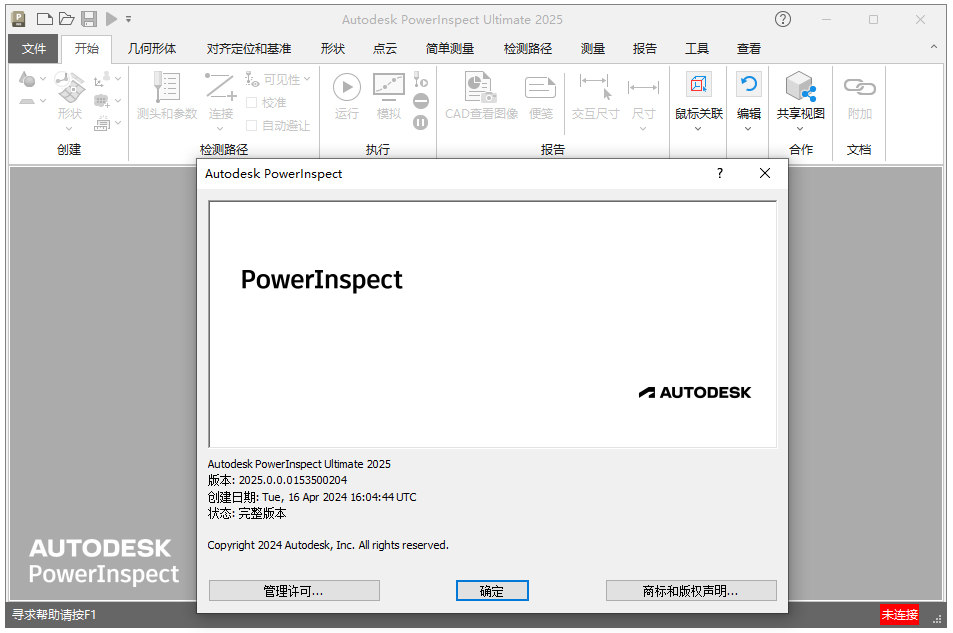Expand the geometric shapes icon dropdown arrow
953x633 pixels.
[x=43, y=79]
